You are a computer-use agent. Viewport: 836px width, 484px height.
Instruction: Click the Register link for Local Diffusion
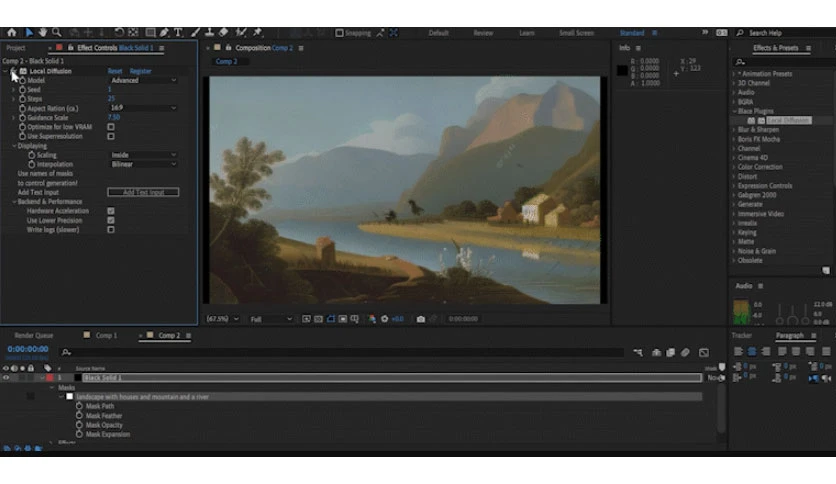coord(140,71)
